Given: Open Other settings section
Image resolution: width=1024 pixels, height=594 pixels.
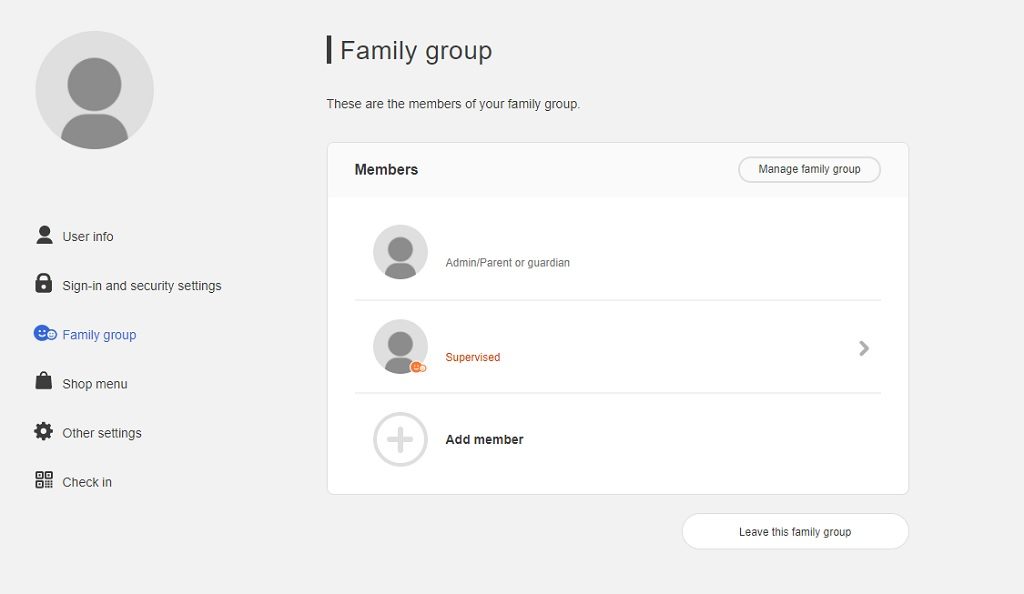Looking at the screenshot, I should pos(102,433).
